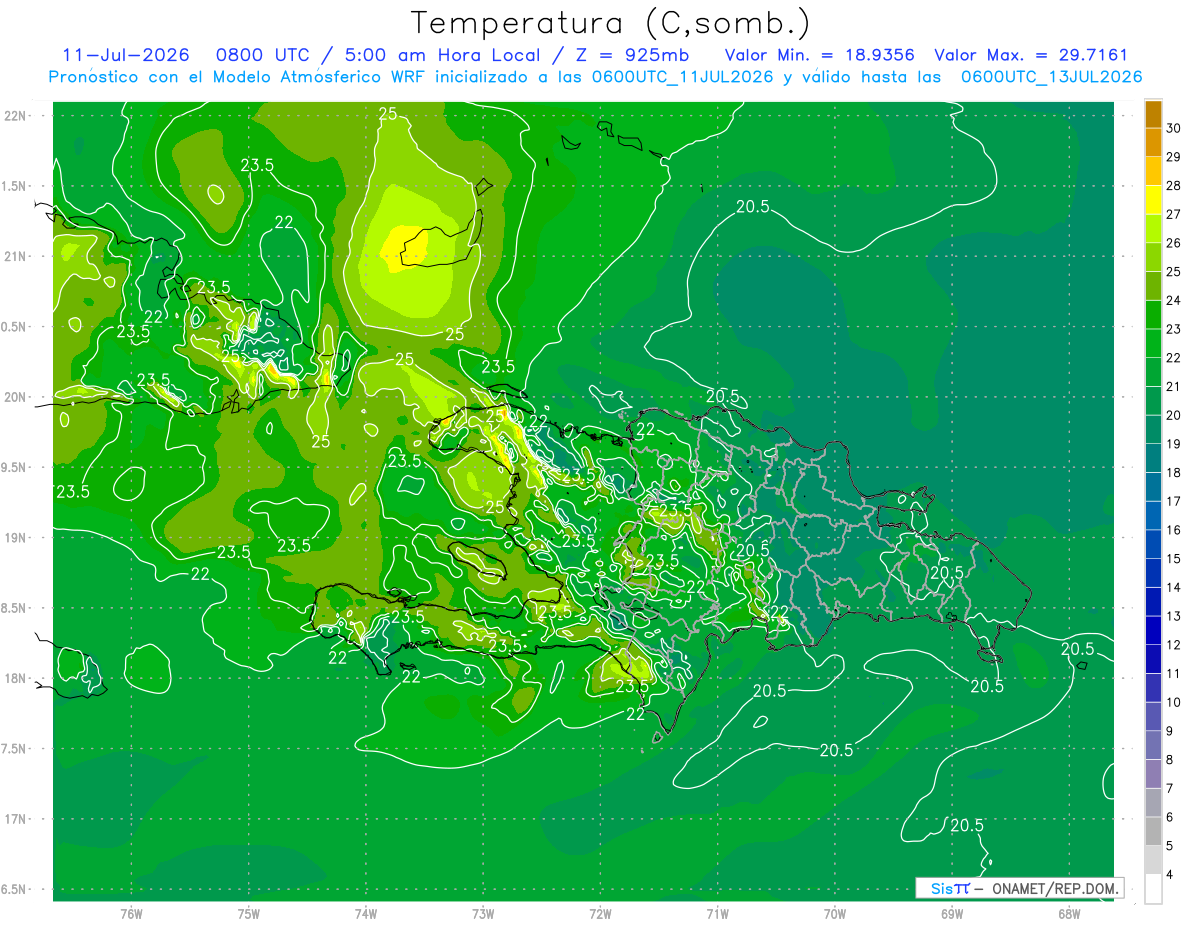Click the color bar label "29"
The height and width of the screenshot is (927, 1200).
[1173, 157]
